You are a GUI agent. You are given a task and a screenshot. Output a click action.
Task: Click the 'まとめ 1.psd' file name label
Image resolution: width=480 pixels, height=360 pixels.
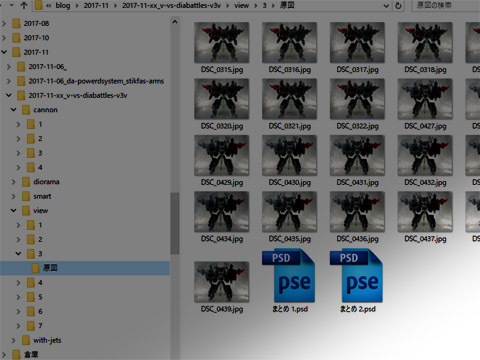click(290, 309)
